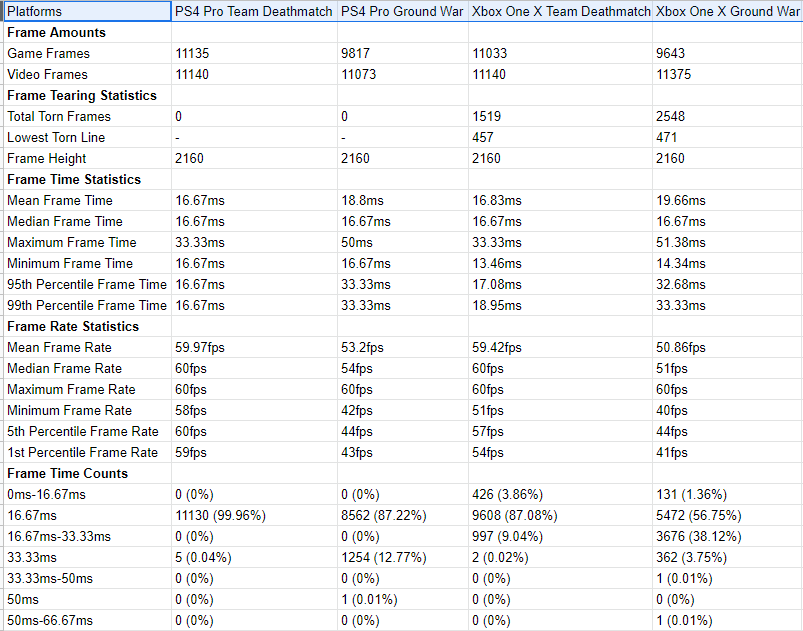
Task: Click the Frame Tearing Statistics label
Action: 82,95
